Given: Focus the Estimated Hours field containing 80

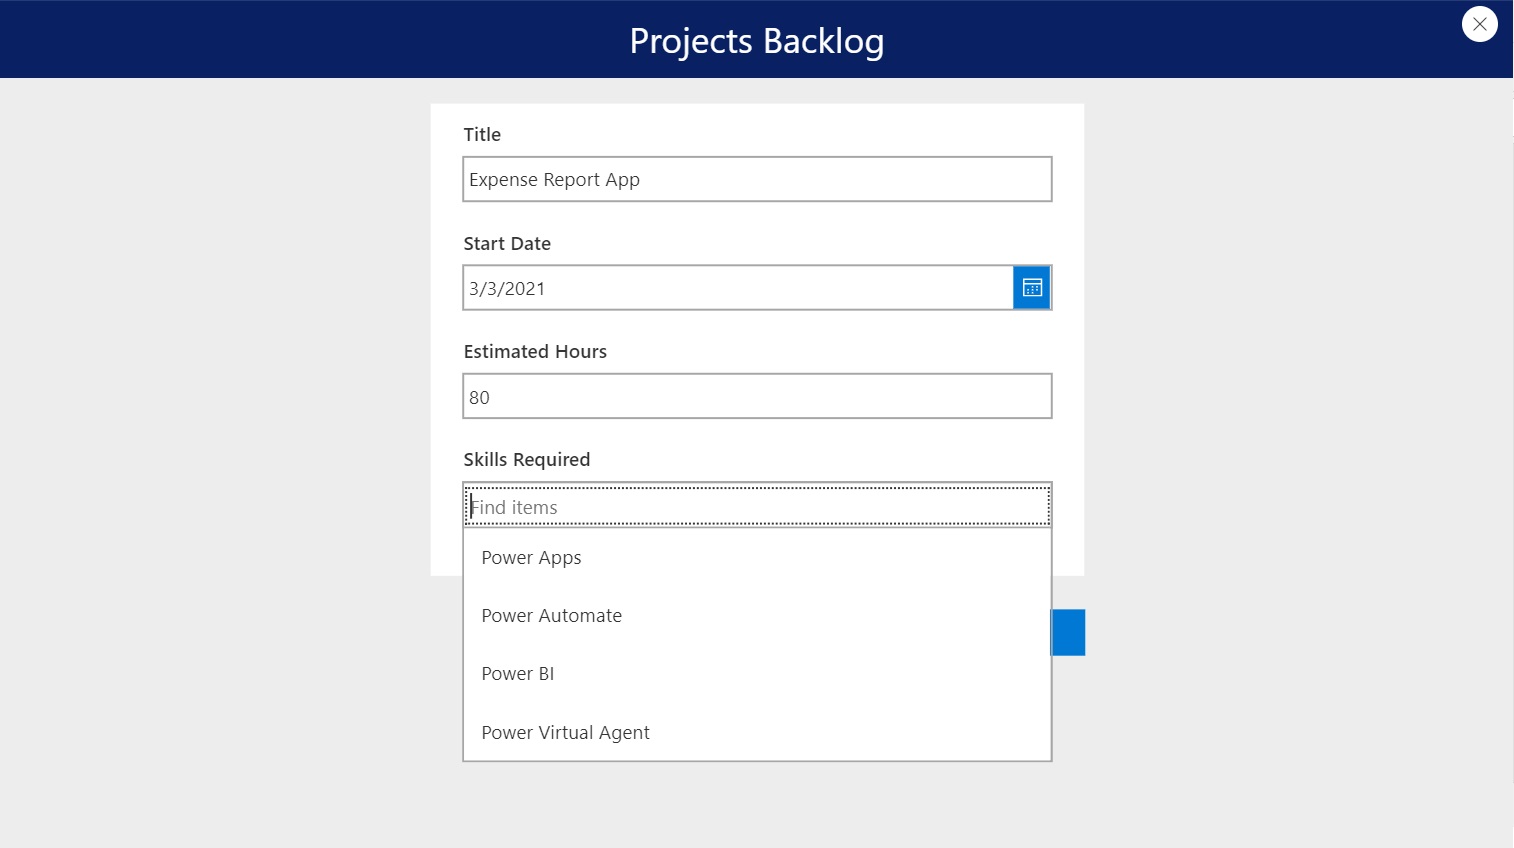Looking at the screenshot, I should (757, 396).
